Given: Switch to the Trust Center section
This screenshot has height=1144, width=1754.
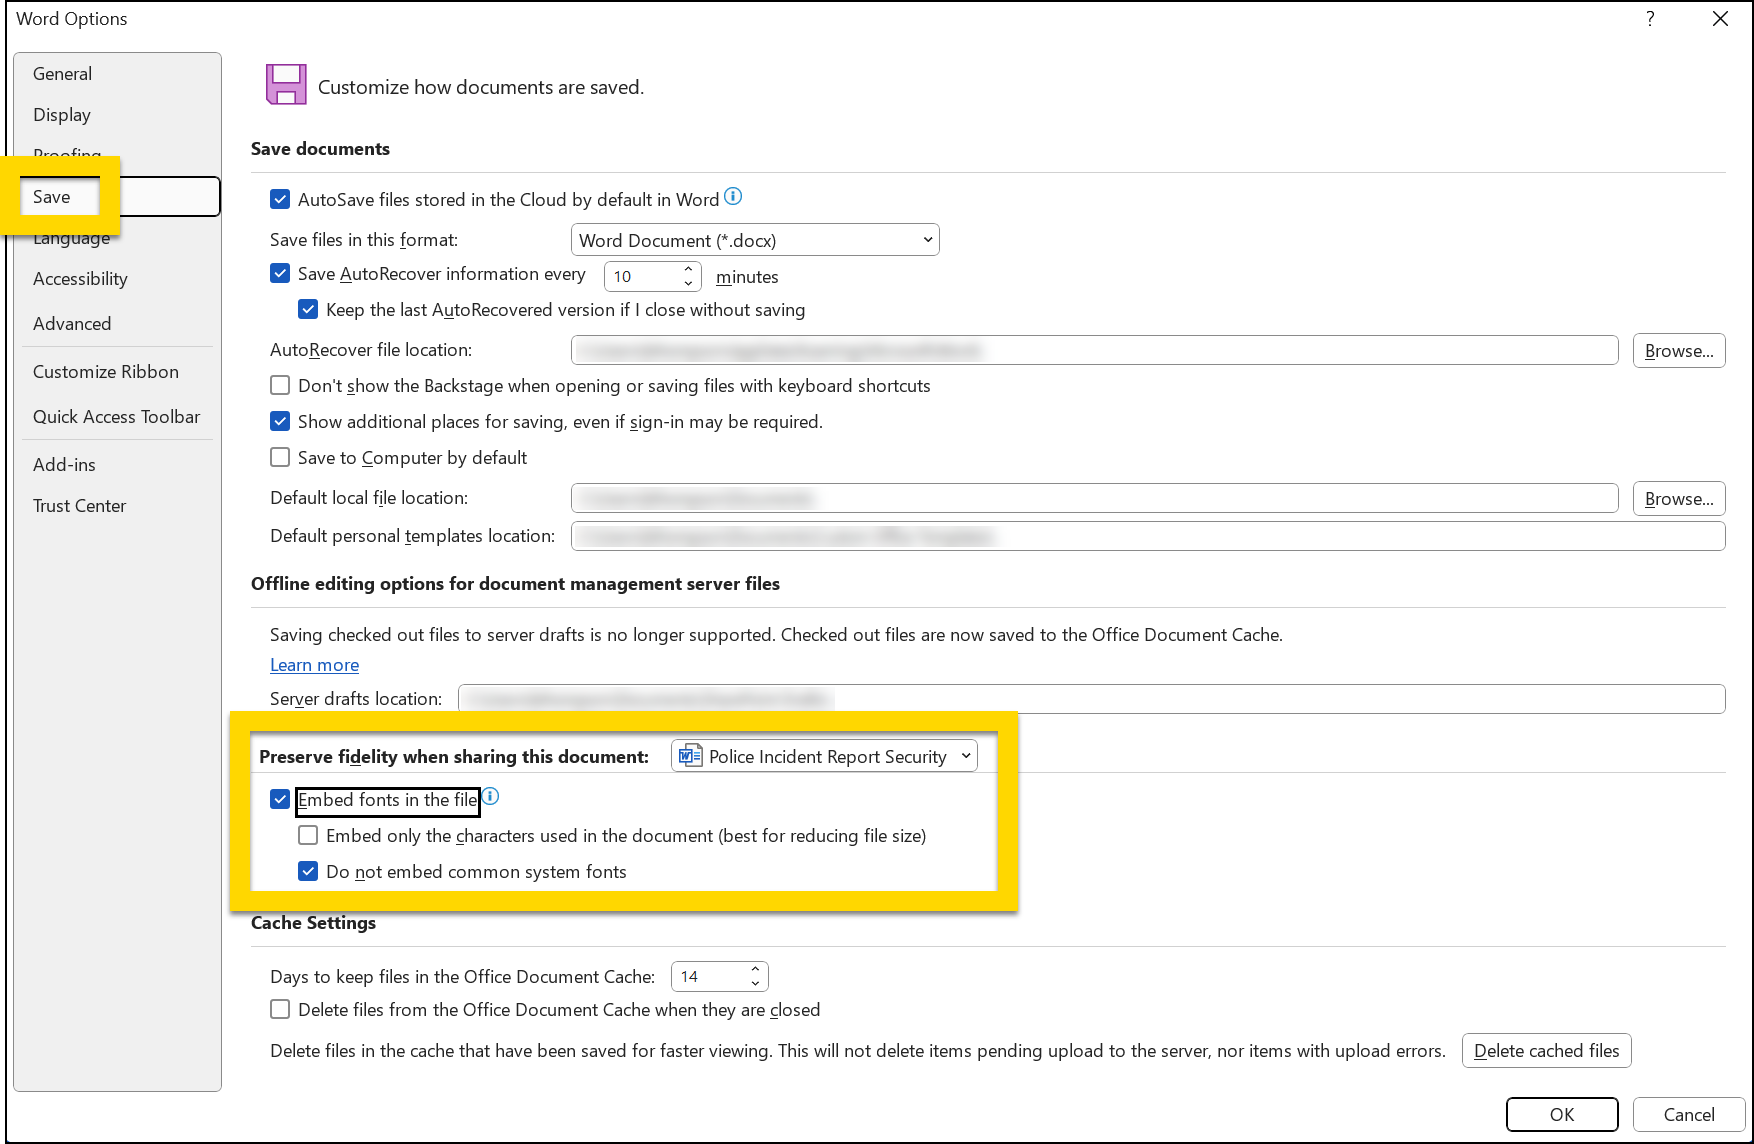Looking at the screenshot, I should click(x=79, y=505).
